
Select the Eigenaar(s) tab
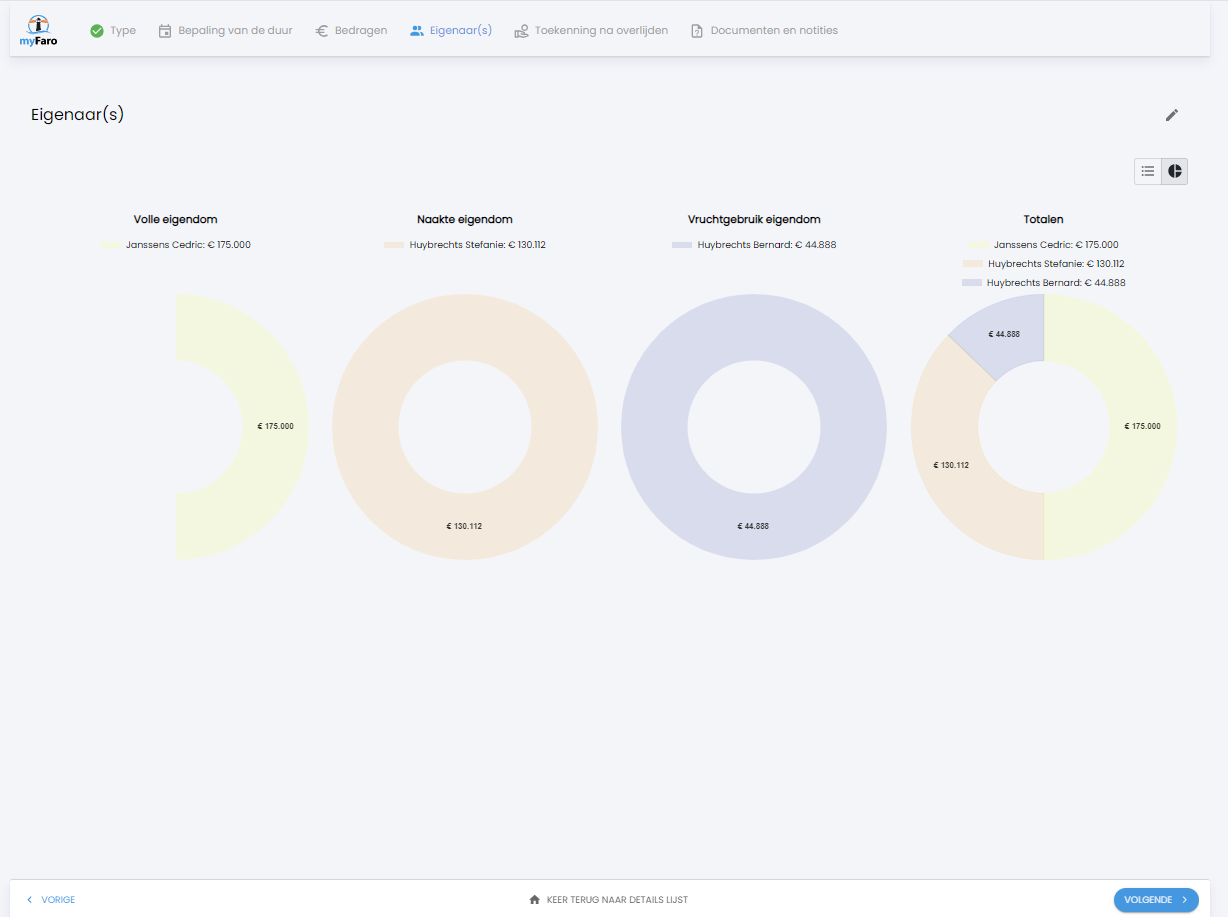451,31
